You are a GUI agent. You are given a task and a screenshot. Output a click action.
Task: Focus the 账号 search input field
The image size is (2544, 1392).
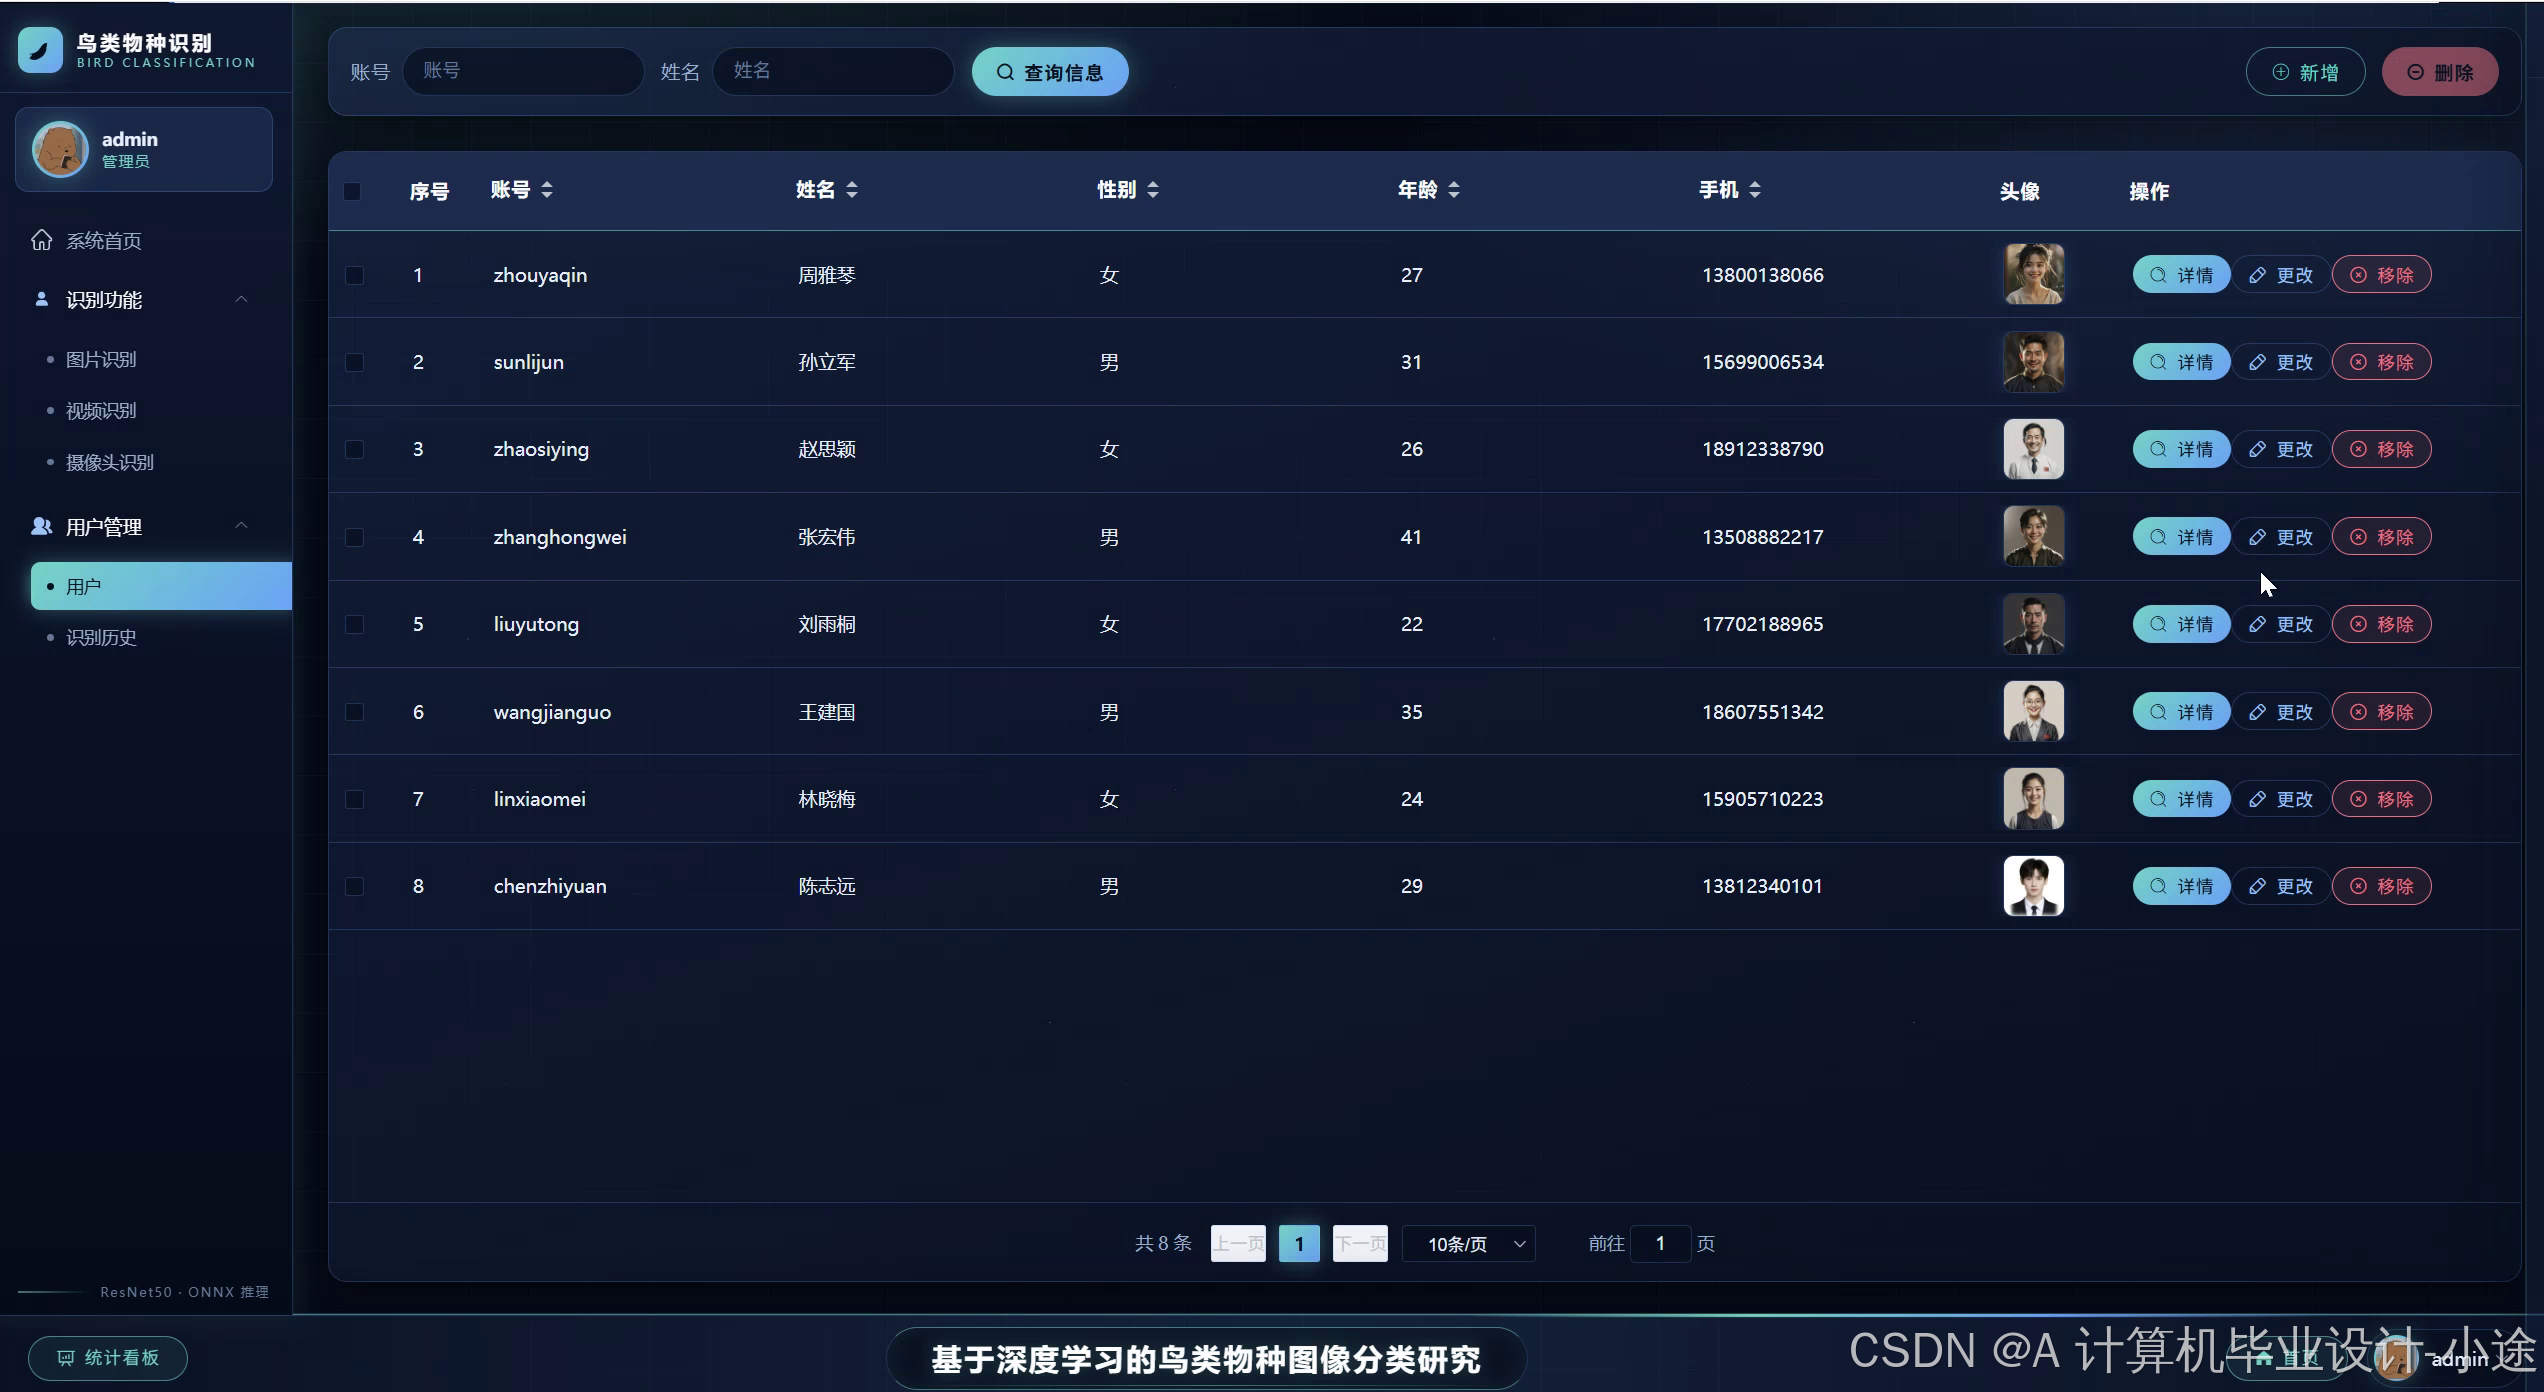pyautogui.click(x=523, y=71)
